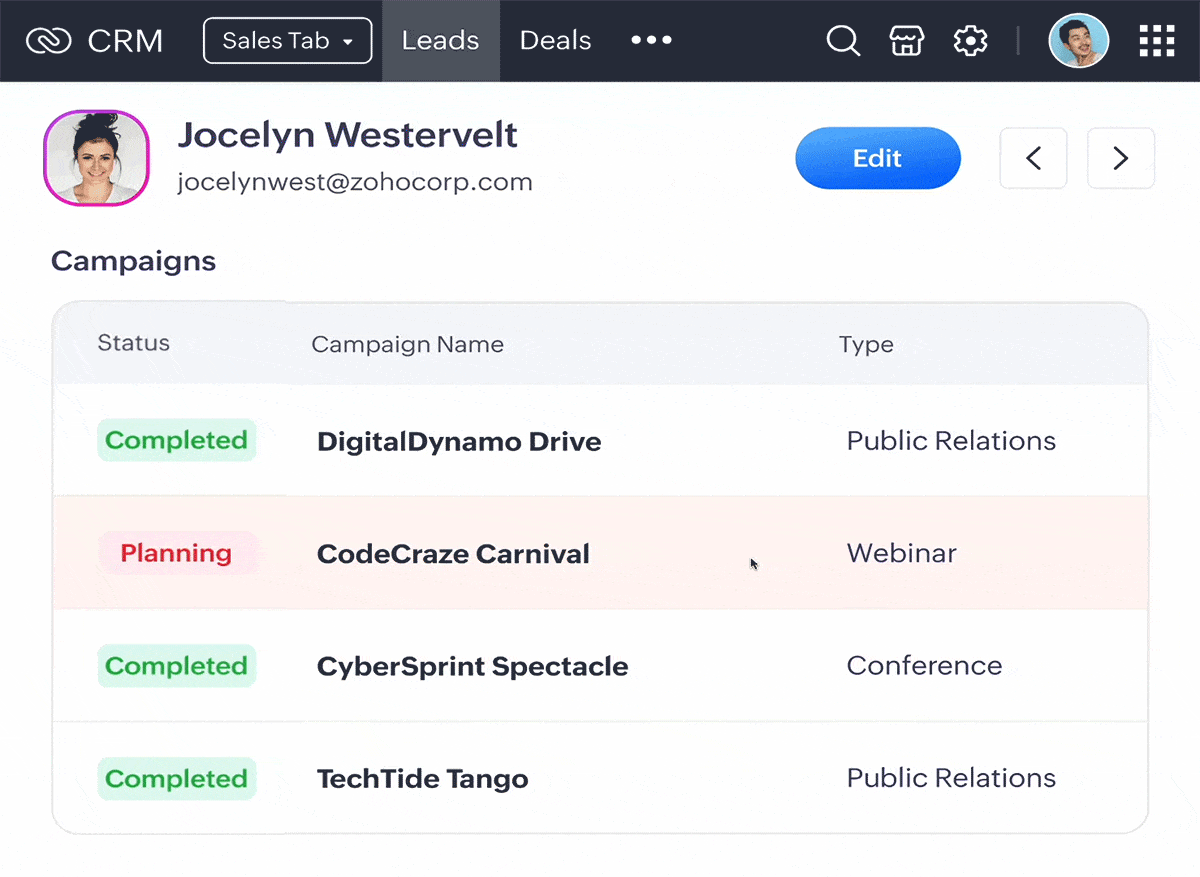Go to next lead with right arrow
1200x877 pixels.
[x=1120, y=158]
